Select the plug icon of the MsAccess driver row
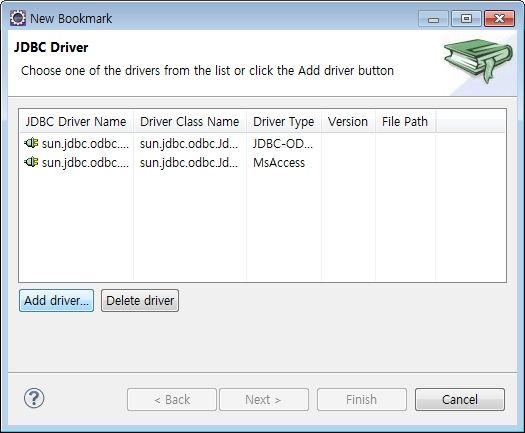The image size is (525, 433). click(x=31, y=162)
